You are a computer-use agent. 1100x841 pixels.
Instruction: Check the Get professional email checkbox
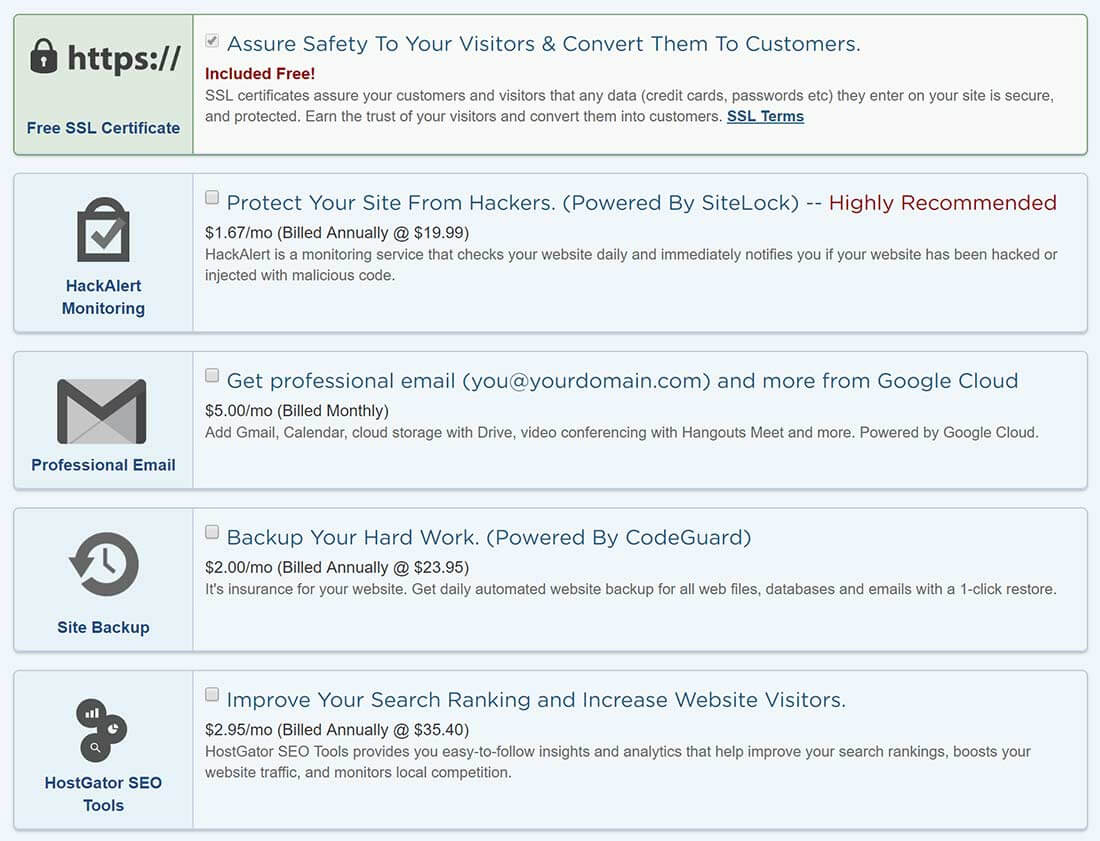tap(212, 375)
